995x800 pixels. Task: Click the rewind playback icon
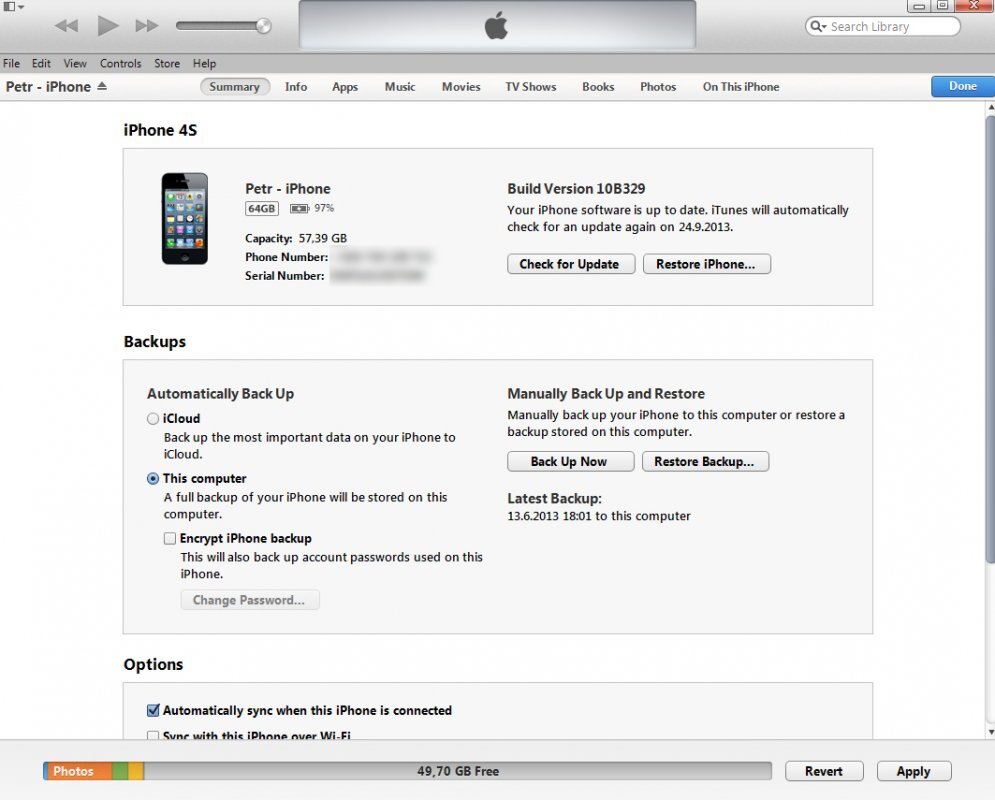pos(66,26)
